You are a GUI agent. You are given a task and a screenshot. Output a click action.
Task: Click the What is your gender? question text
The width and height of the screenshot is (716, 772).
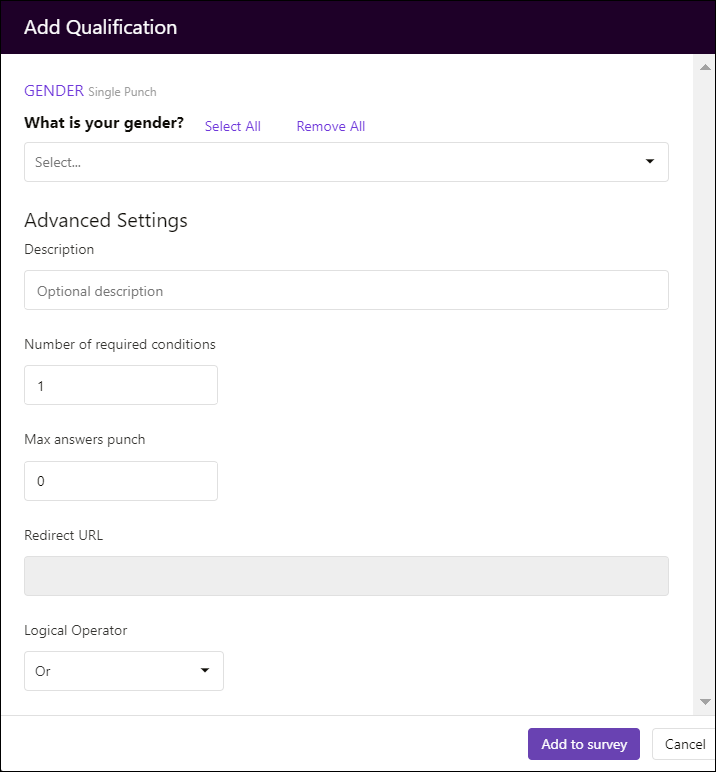point(104,123)
